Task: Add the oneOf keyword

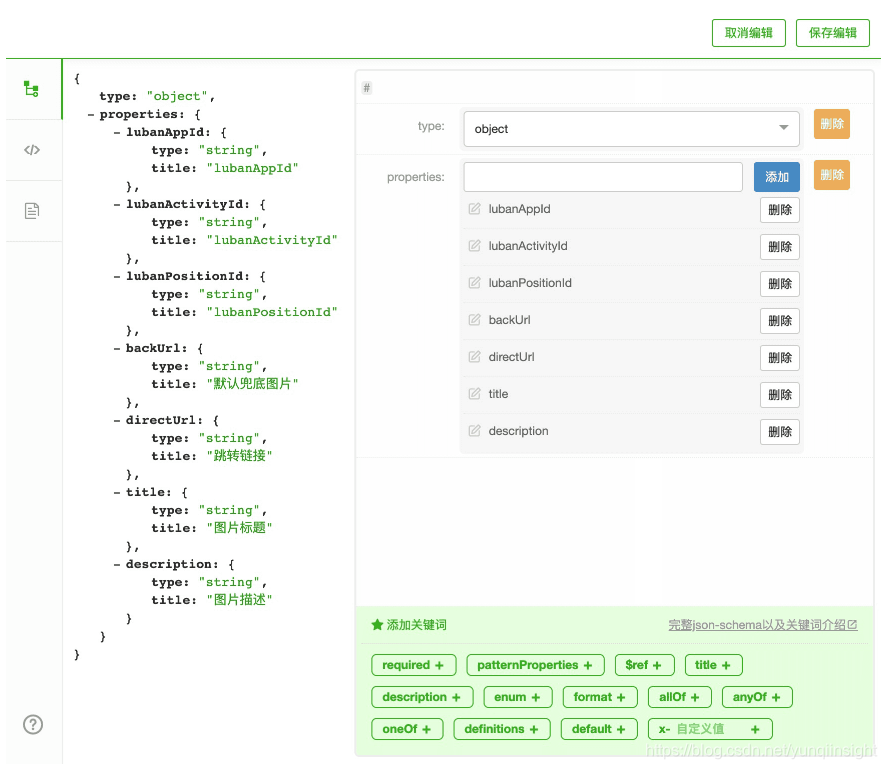Action: (x=407, y=729)
